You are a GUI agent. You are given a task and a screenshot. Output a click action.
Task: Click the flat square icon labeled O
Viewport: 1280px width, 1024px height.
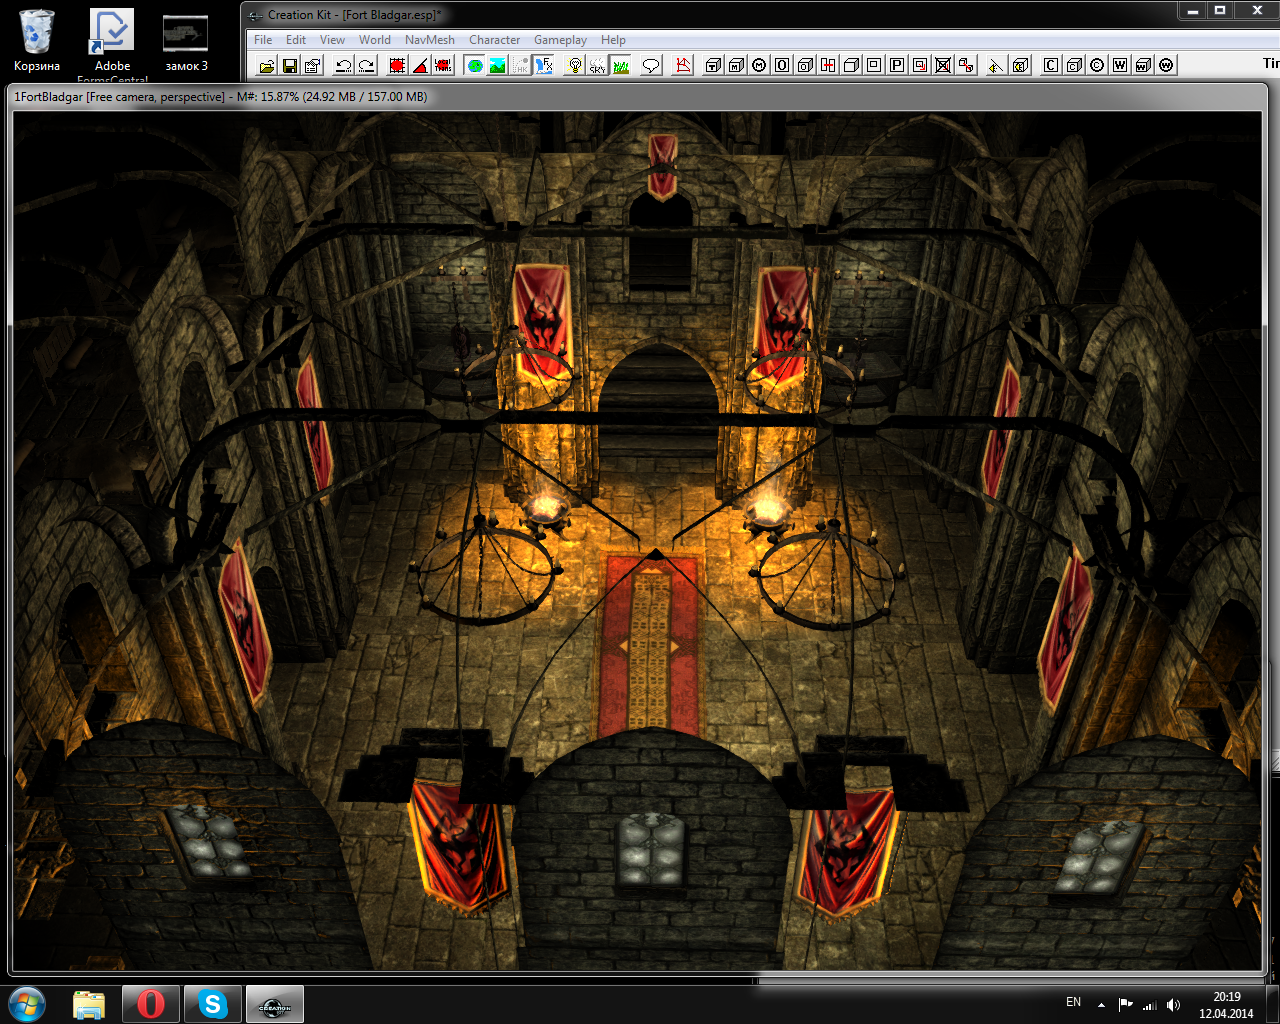(x=782, y=65)
